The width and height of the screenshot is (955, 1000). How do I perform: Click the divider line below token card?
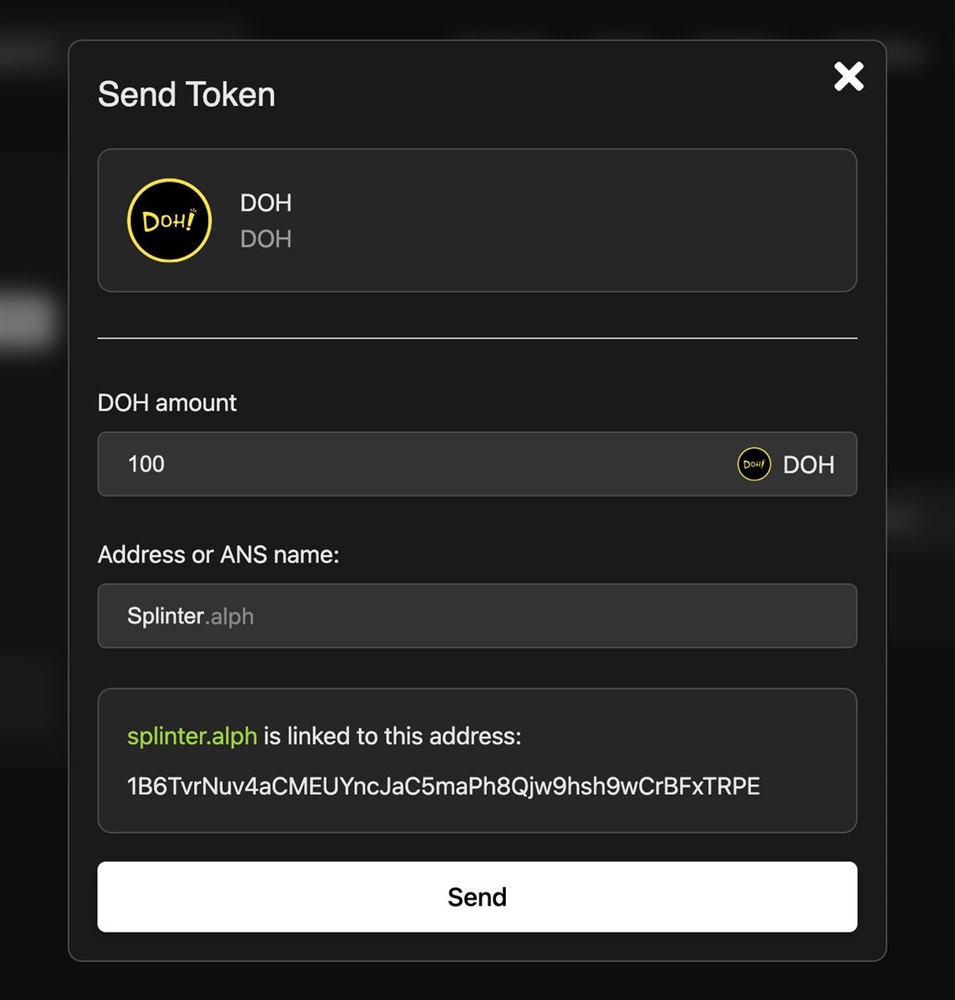pyautogui.click(x=477, y=339)
